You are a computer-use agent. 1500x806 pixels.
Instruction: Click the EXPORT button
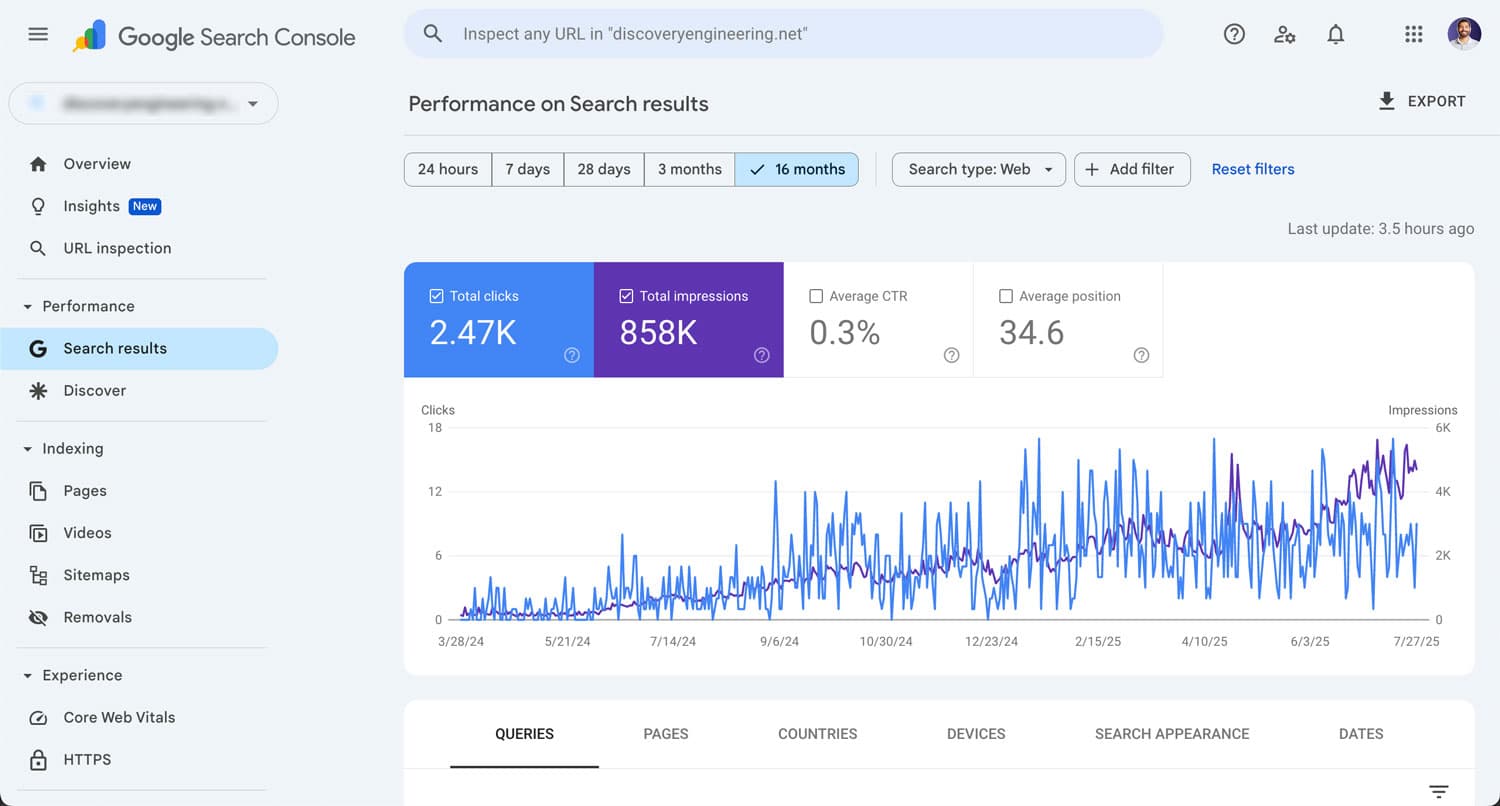click(1421, 100)
